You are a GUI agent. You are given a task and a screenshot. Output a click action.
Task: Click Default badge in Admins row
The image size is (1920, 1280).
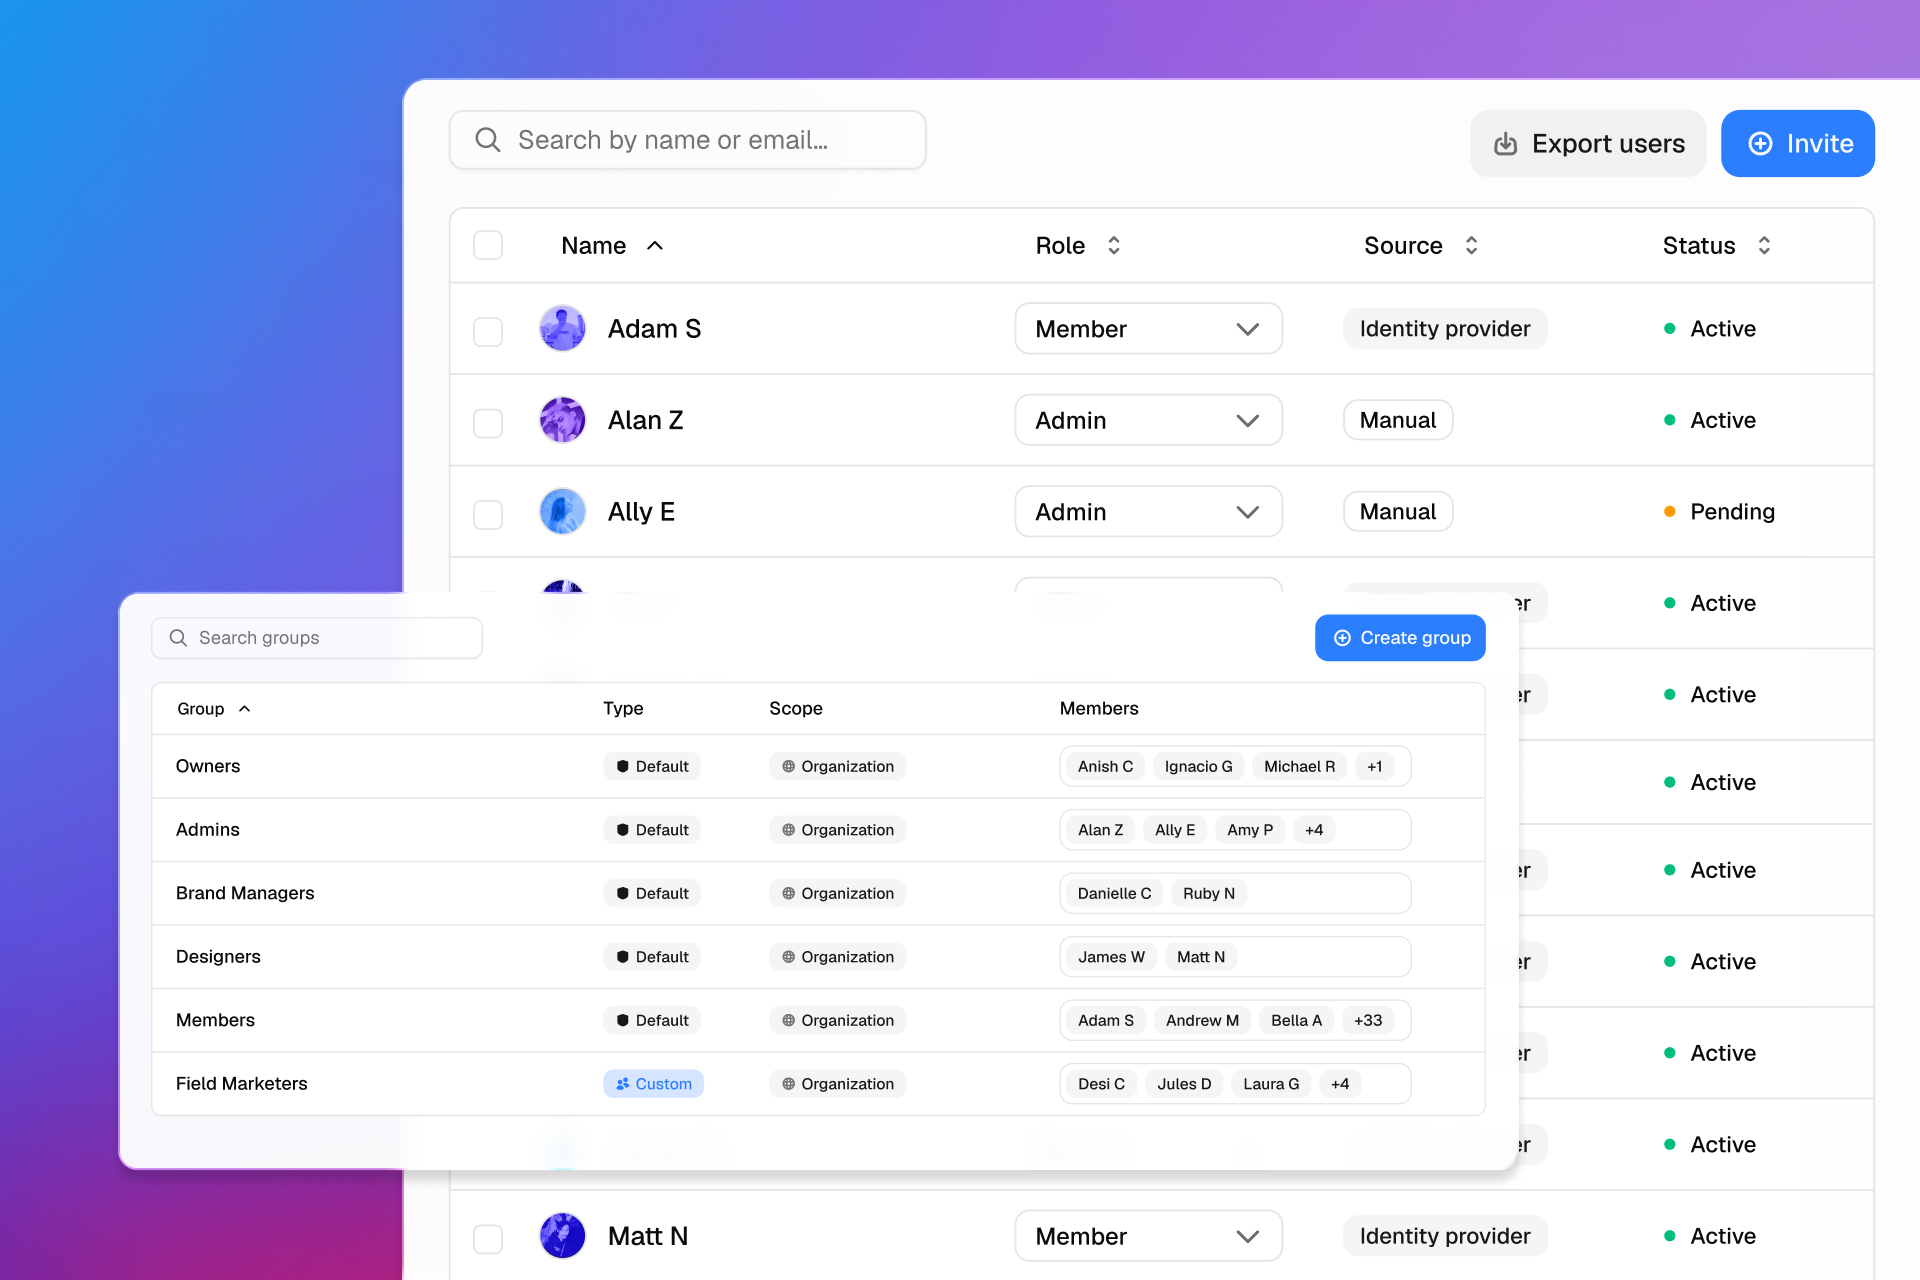[652, 830]
